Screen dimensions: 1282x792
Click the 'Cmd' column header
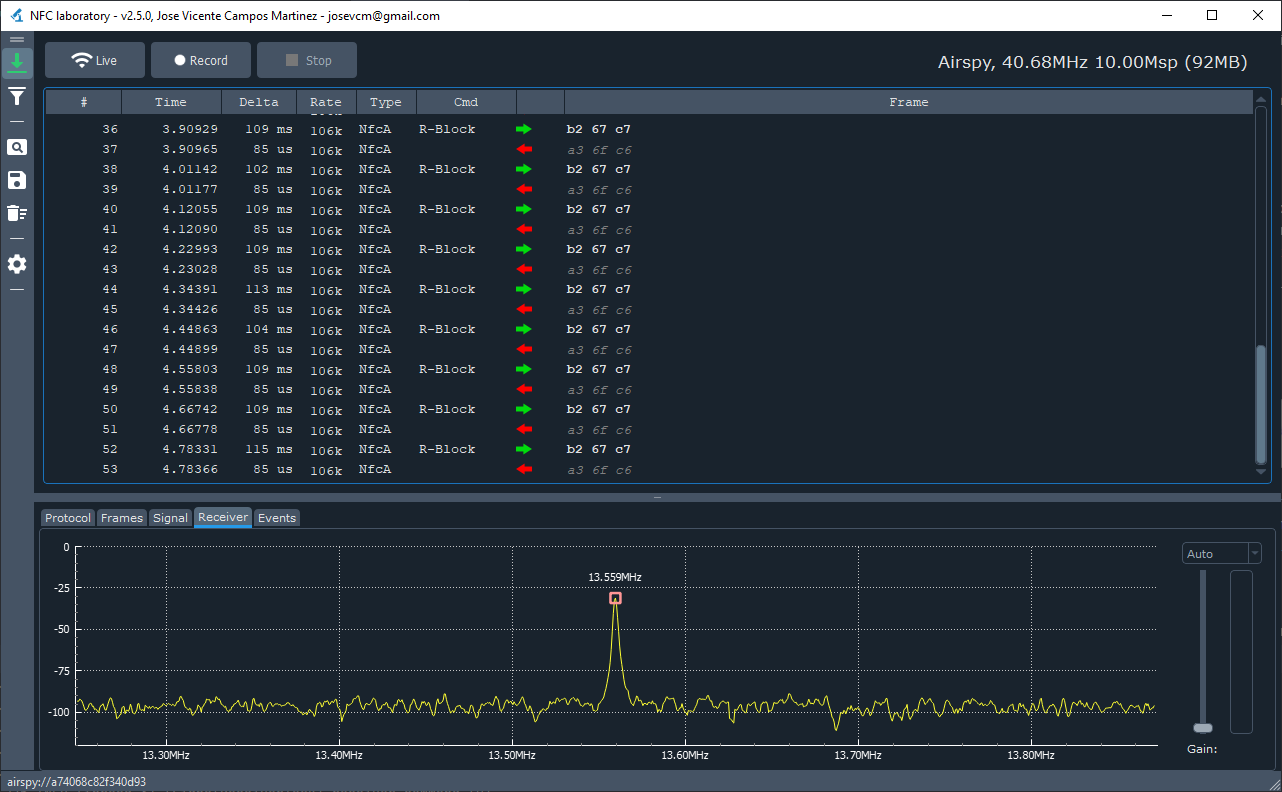tap(466, 102)
